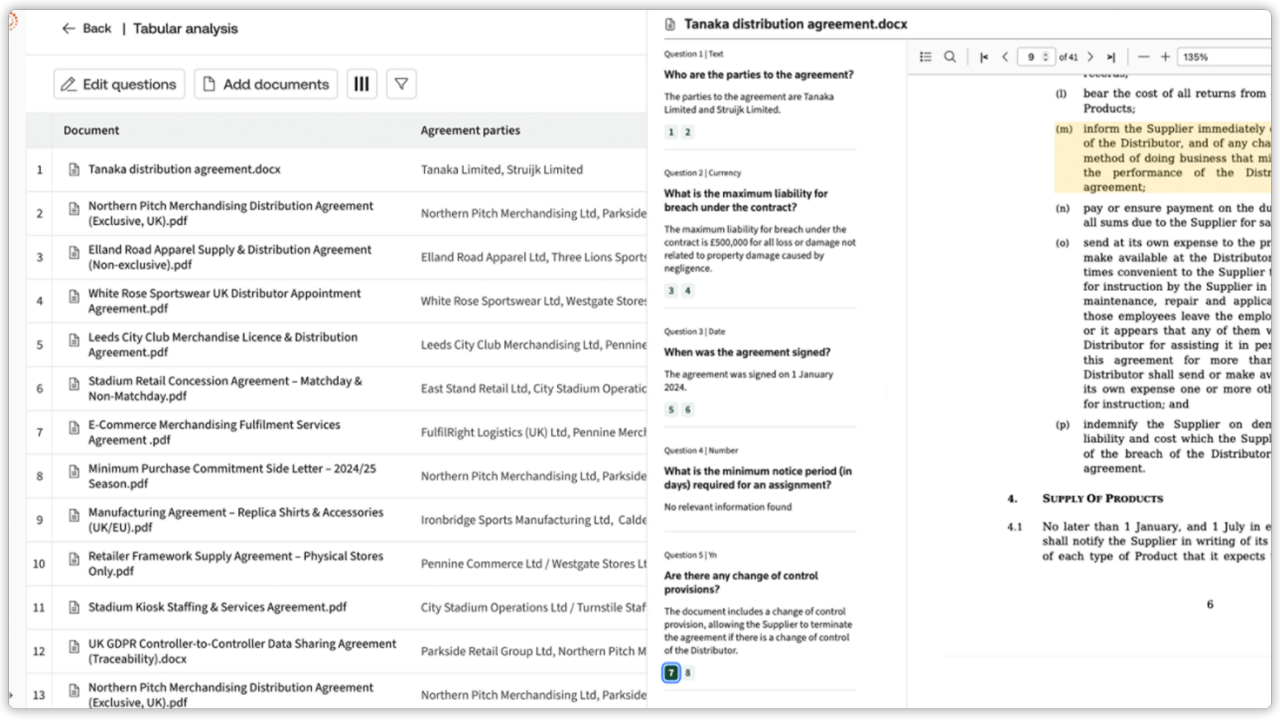Open Elland Road Apparel Supply & Distribution Agreement
1280x720 pixels.
pyautogui.click(x=230, y=257)
